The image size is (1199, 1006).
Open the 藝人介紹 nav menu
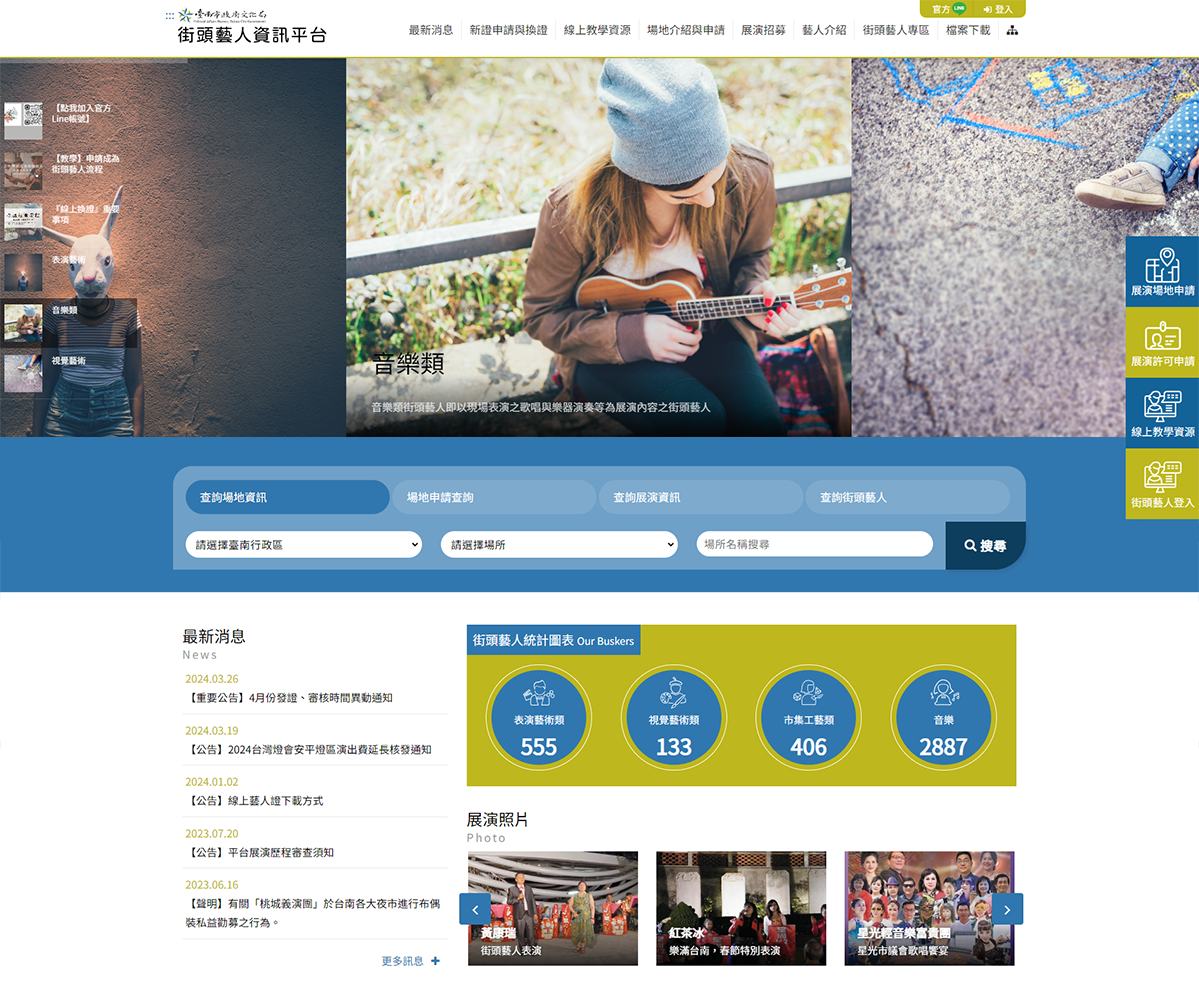point(824,31)
